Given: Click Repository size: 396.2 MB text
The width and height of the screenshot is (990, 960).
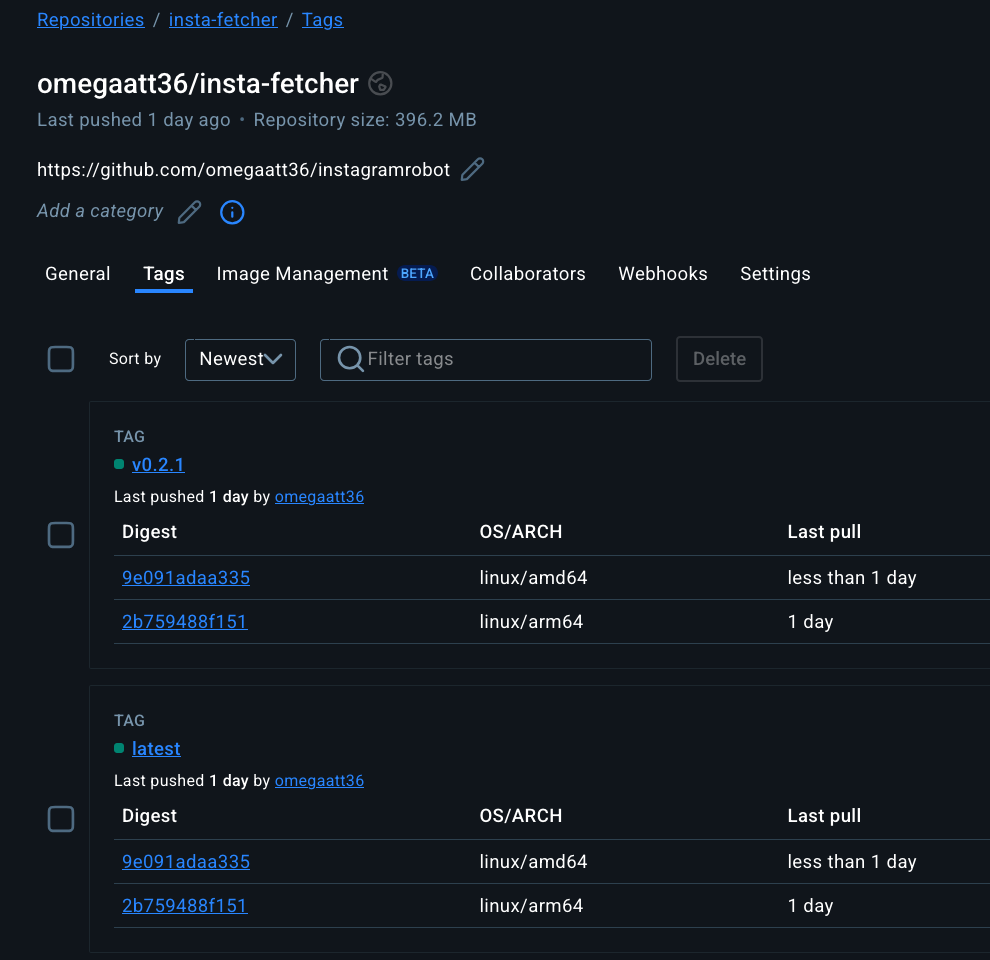Looking at the screenshot, I should (365, 120).
